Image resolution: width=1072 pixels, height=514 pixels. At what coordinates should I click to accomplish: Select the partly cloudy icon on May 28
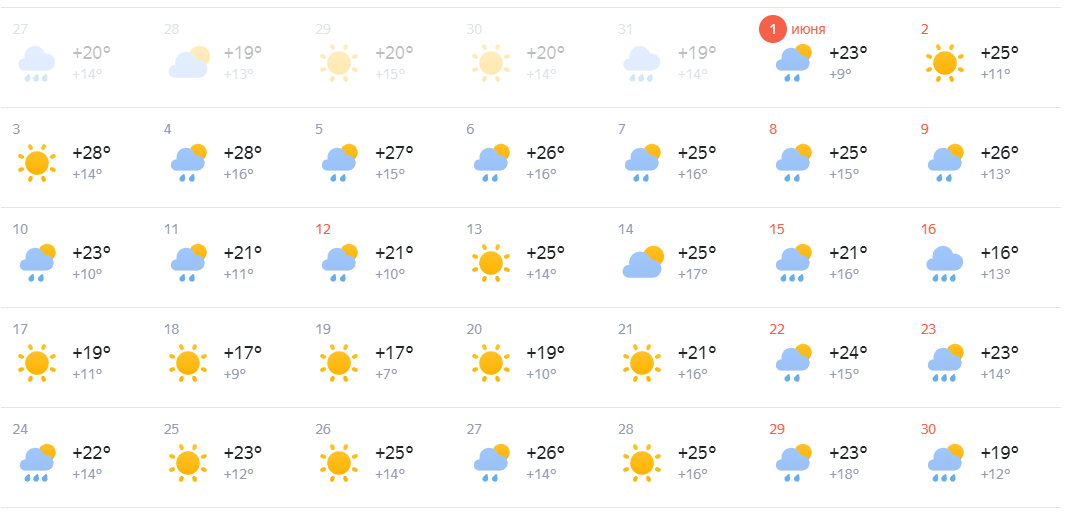click(x=189, y=62)
